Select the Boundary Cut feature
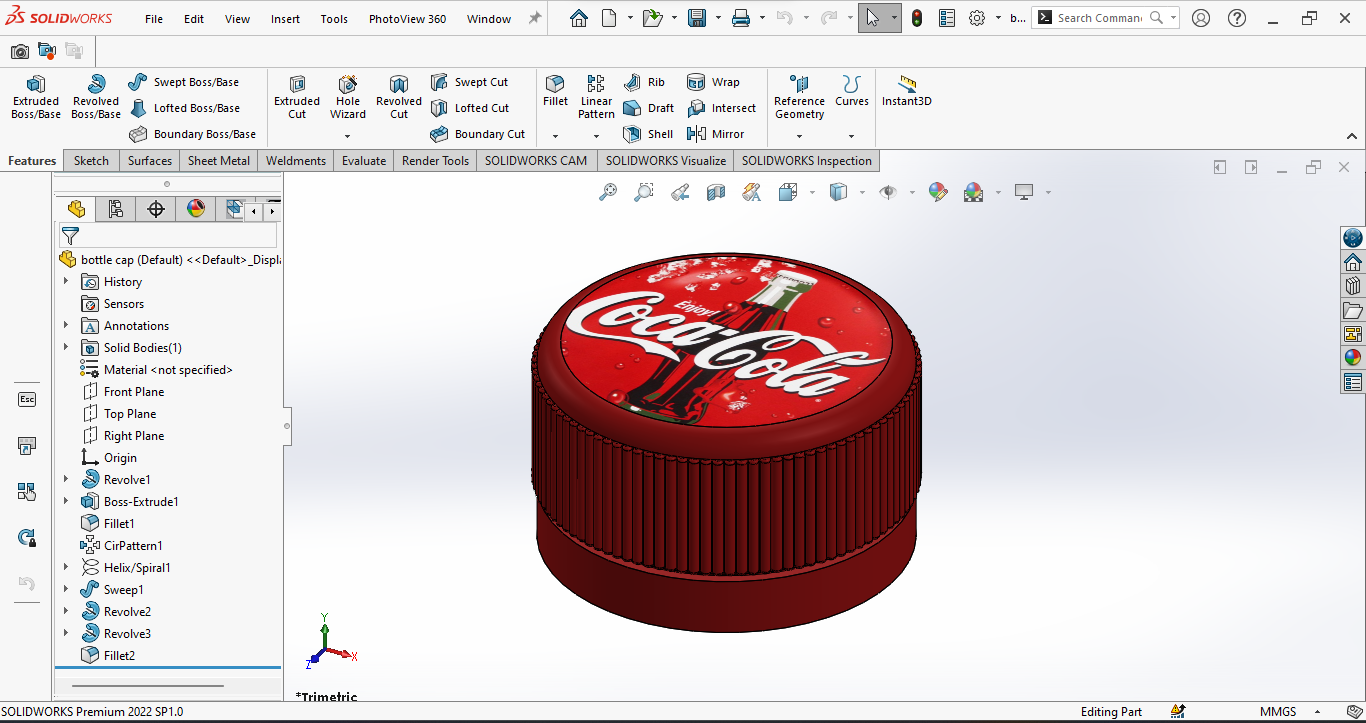Screen dimensions: 1366x723 pyautogui.click(x=478, y=134)
